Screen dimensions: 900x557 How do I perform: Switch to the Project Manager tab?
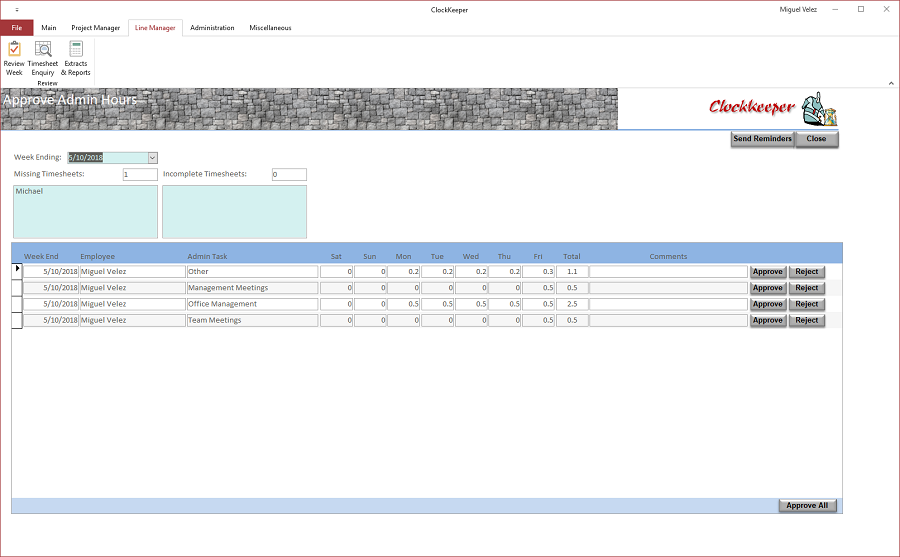pos(95,28)
